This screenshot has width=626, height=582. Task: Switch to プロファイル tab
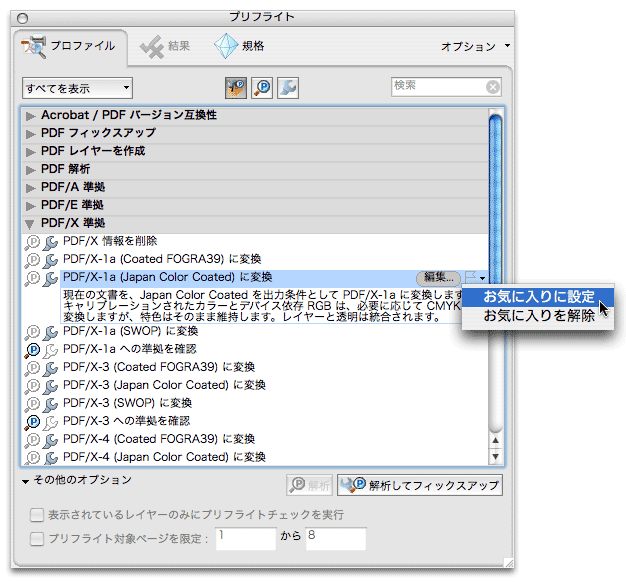(x=70, y=47)
